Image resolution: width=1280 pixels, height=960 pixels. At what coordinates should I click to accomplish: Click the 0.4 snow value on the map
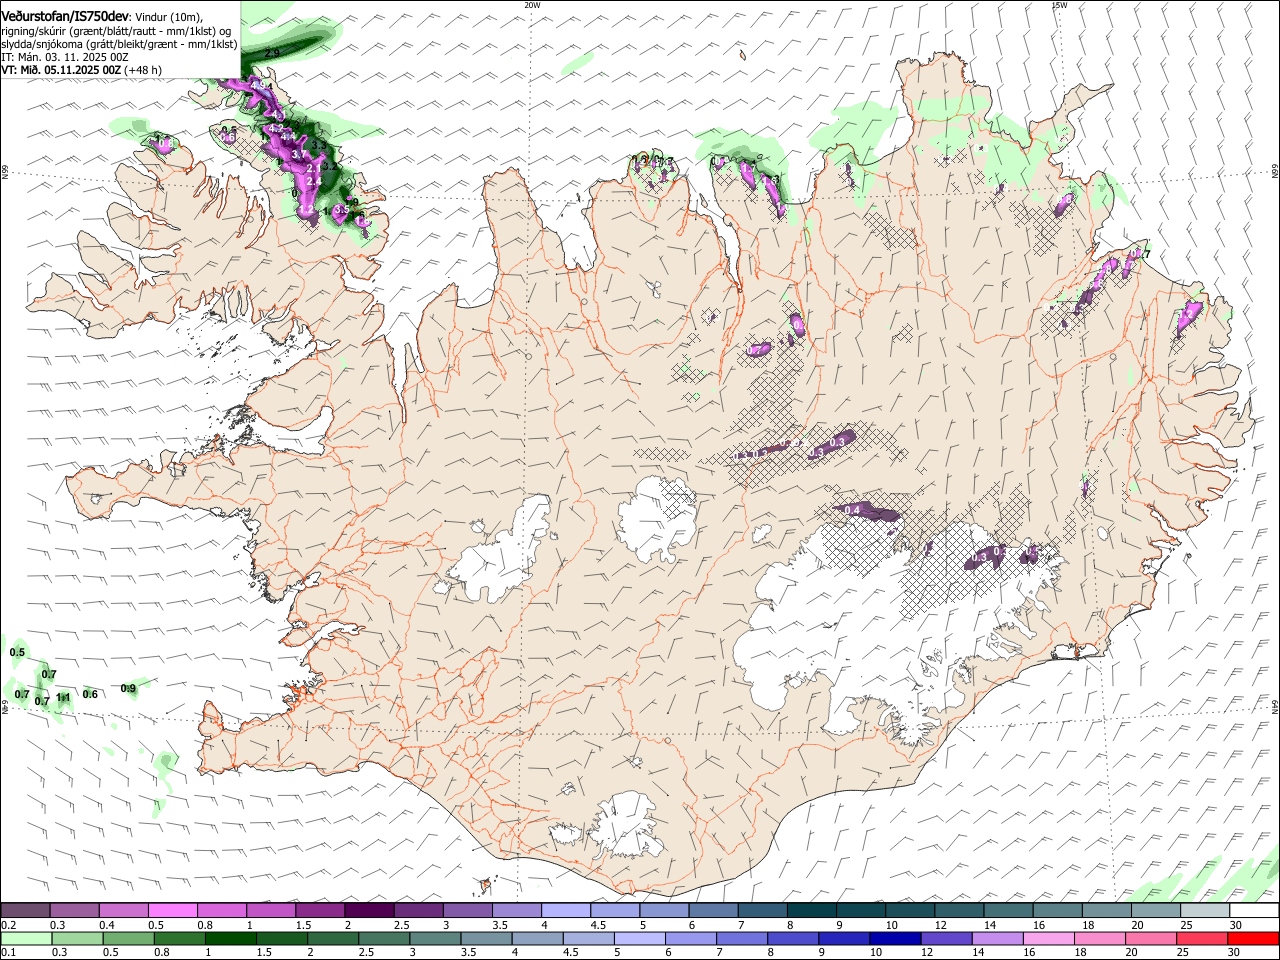852,511
